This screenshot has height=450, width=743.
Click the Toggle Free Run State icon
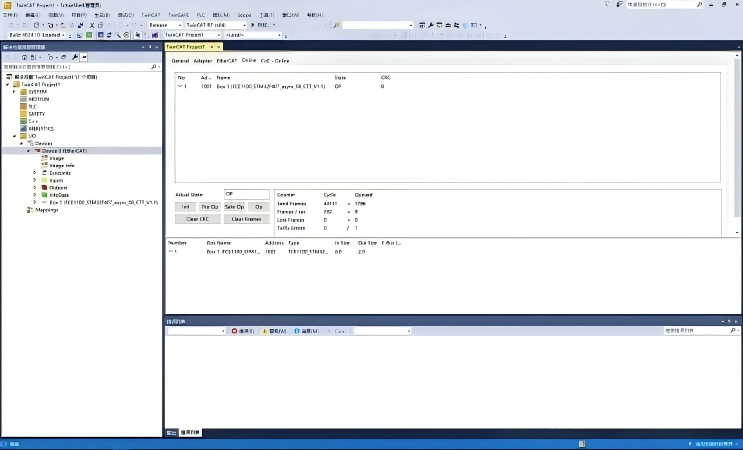[x=126, y=35]
